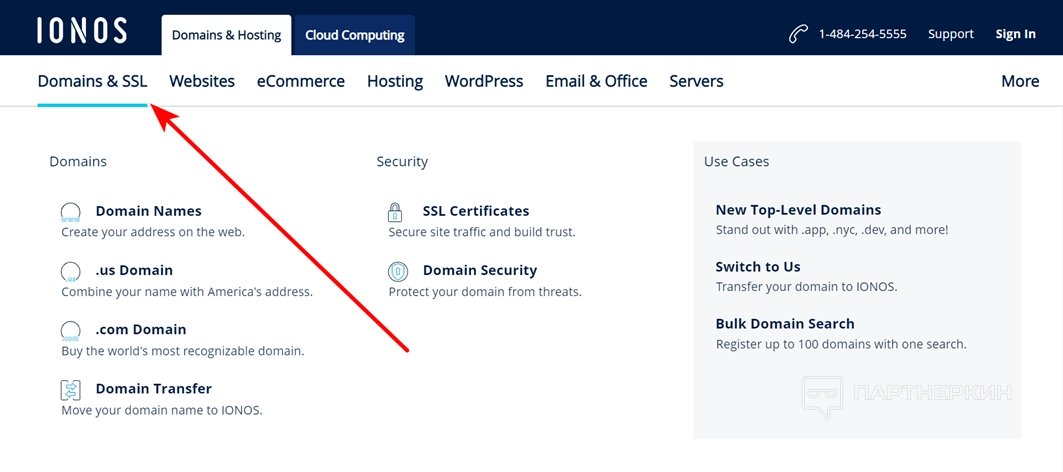The width and height of the screenshot is (1063, 472).
Task: Click the Domain Names globe icon
Action: [71, 212]
